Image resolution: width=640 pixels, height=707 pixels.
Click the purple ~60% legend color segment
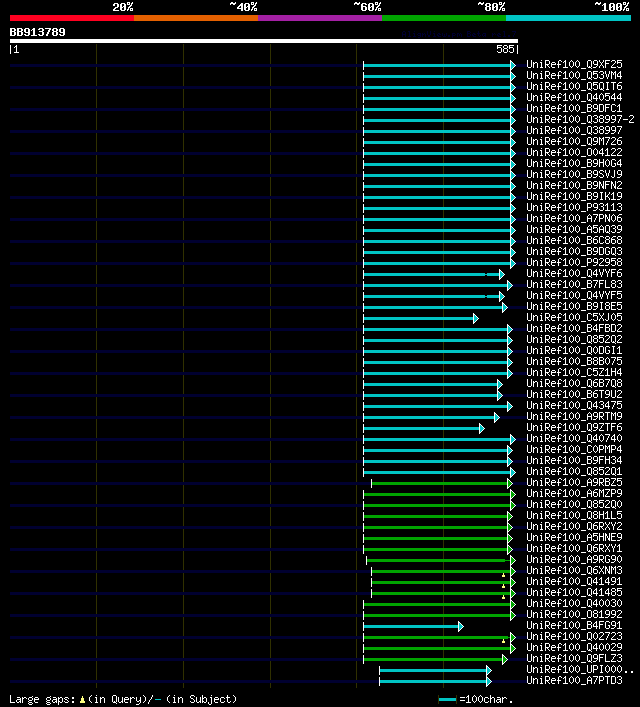tap(320, 18)
